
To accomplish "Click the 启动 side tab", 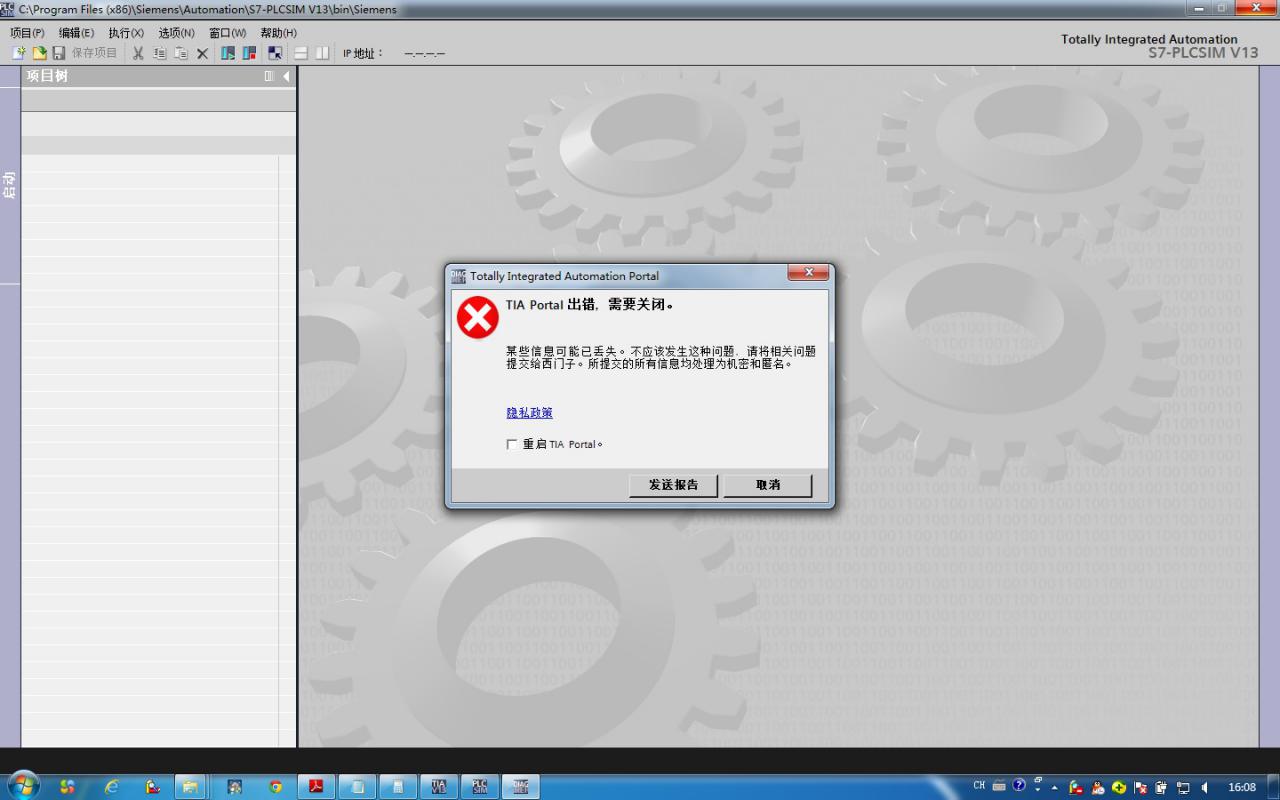I will point(10,184).
